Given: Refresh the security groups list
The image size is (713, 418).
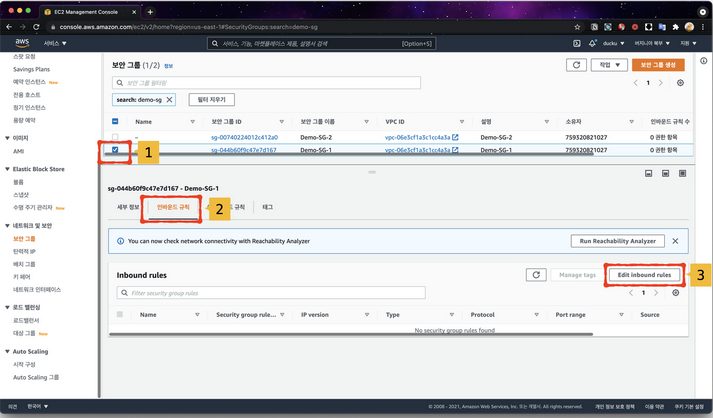Looking at the screenshot, I should [x=575, y=65].
